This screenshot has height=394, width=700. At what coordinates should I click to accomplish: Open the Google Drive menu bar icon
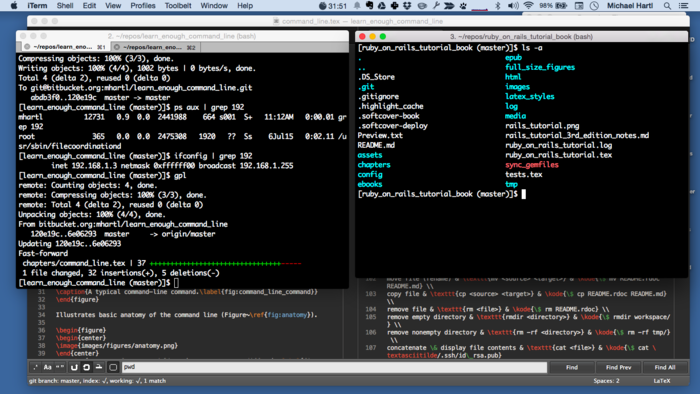pos(382,6)
